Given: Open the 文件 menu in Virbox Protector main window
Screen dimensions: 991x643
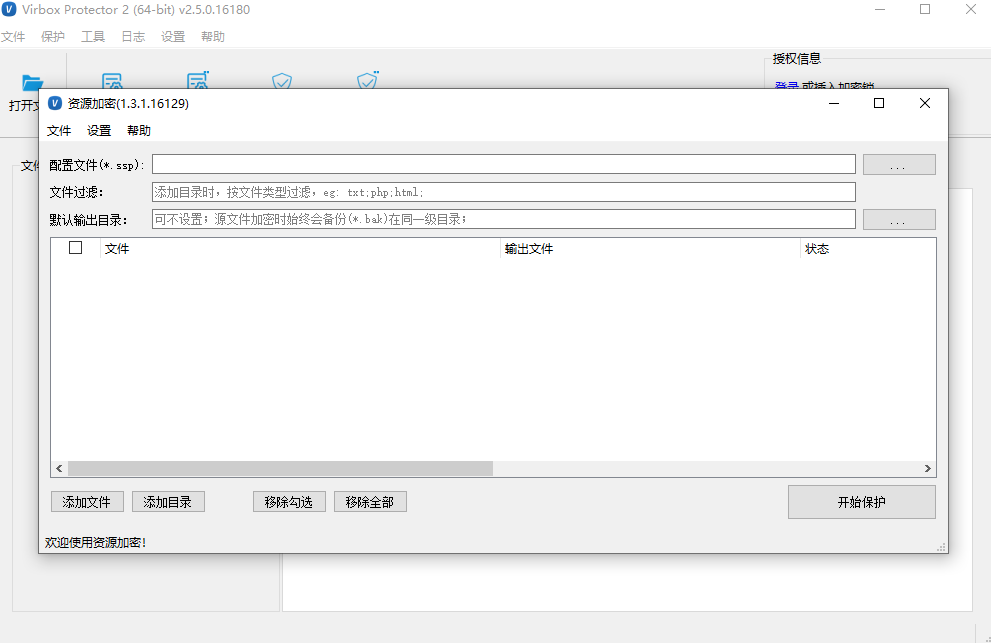Looking at the screenshot, I should coord(13,37).
